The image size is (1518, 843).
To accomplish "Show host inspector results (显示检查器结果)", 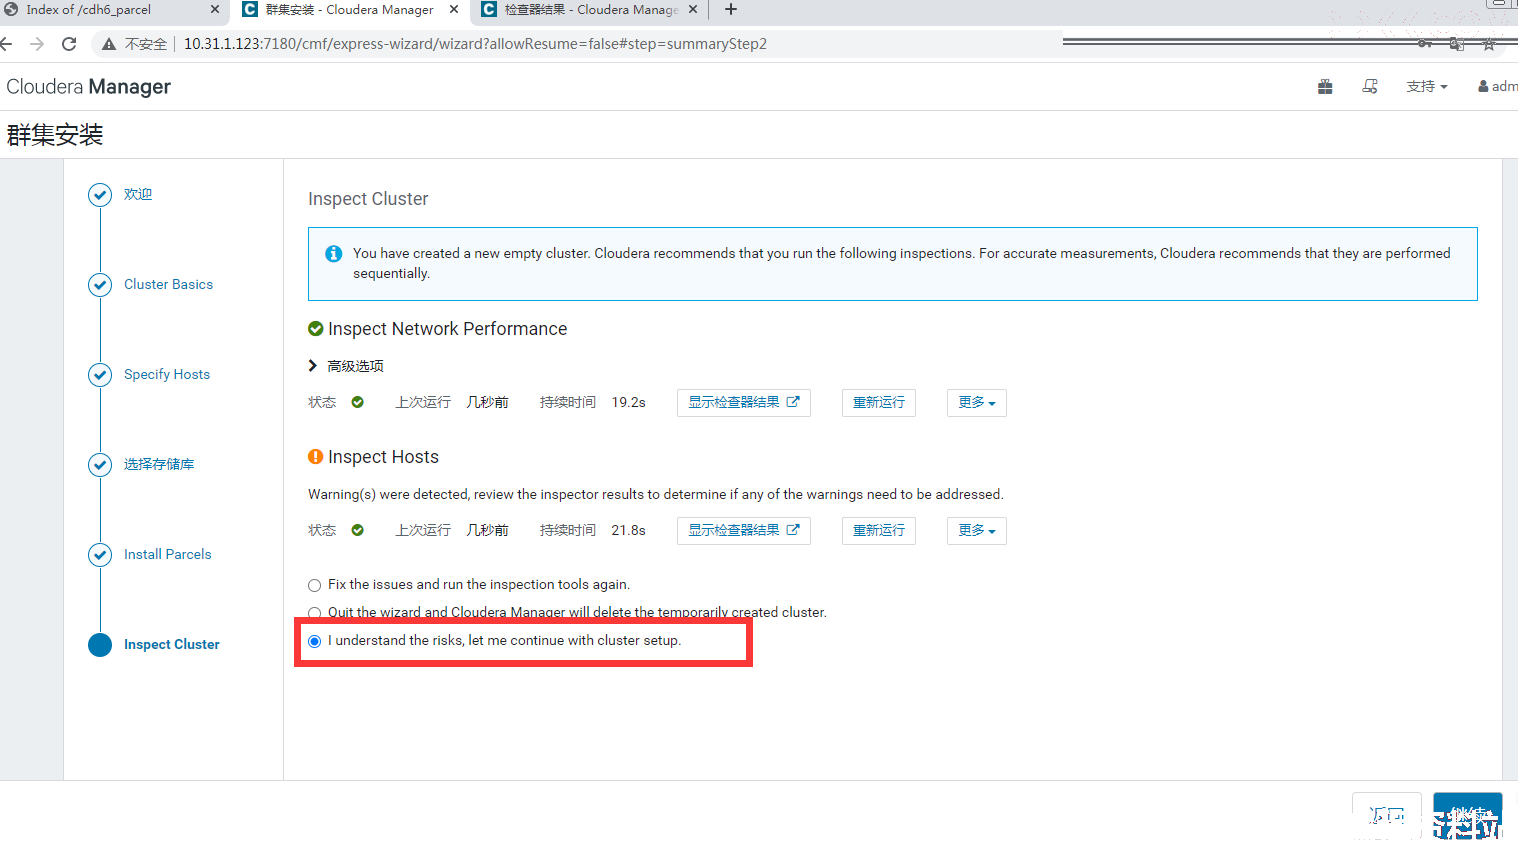I will [744, 531].
